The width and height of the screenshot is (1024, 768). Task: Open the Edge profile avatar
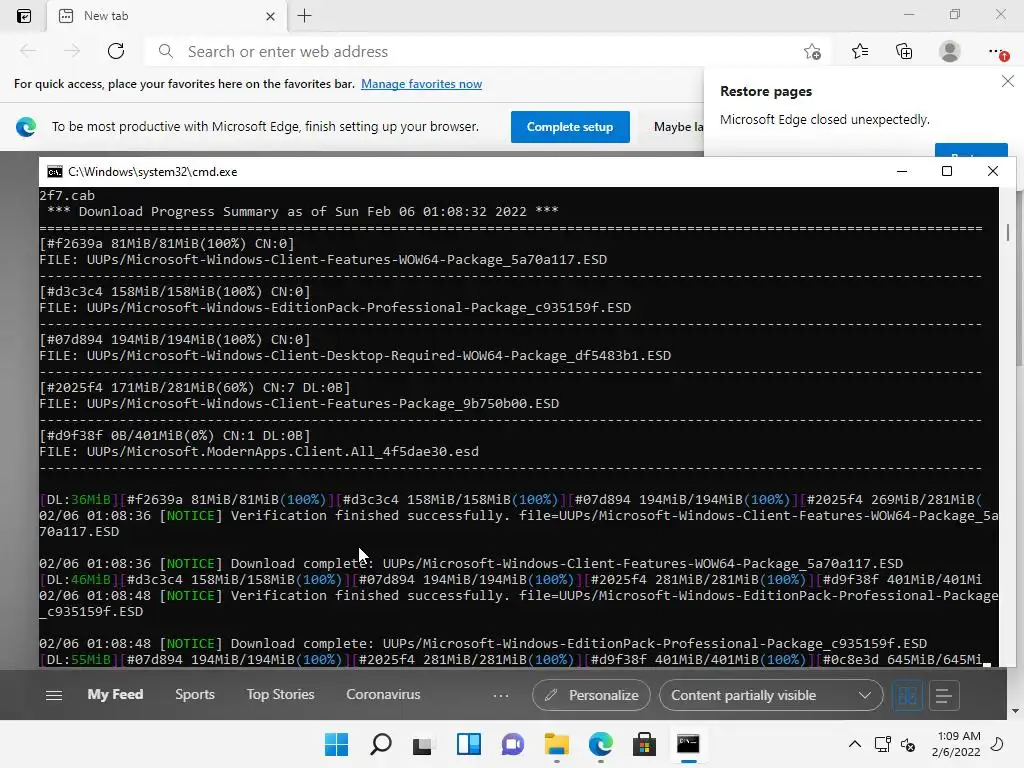click(950, 51)
